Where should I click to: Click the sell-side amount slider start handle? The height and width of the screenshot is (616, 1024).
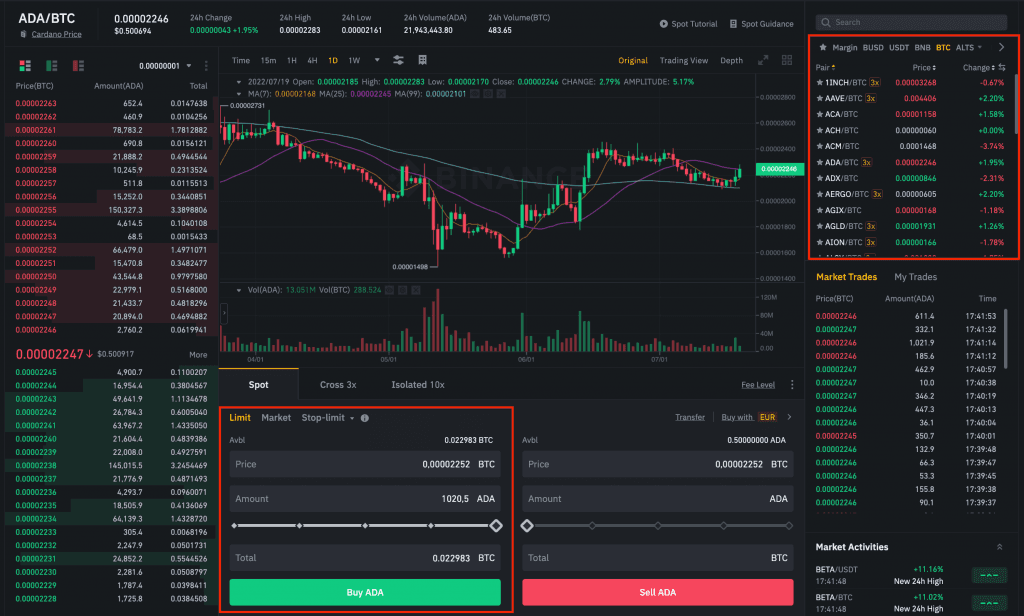click(527, 525)
